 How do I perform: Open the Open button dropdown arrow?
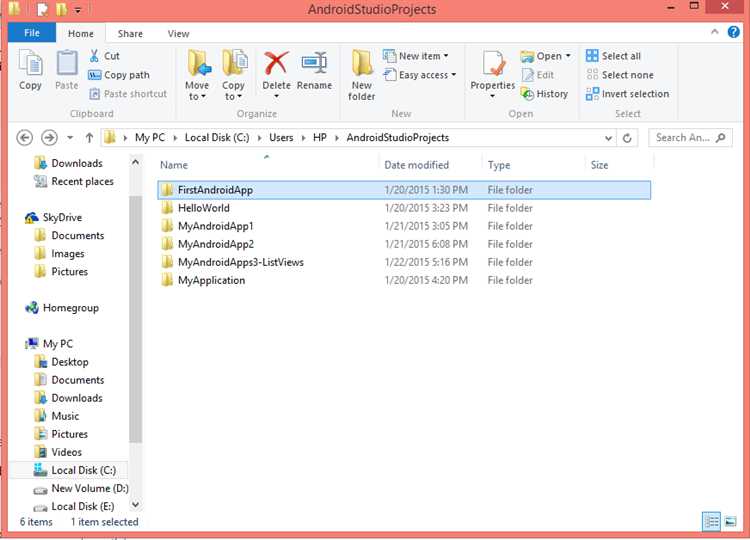(568, 55)
